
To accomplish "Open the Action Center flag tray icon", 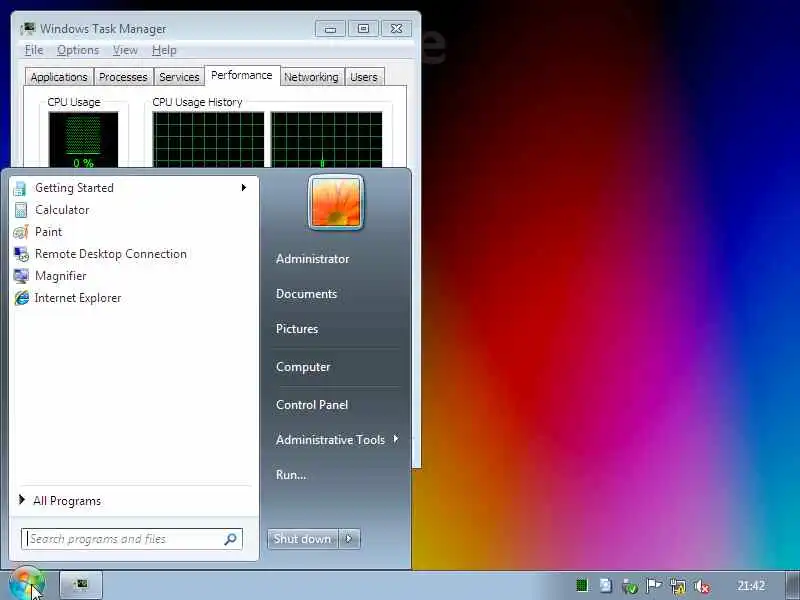I will click(654, 585).
